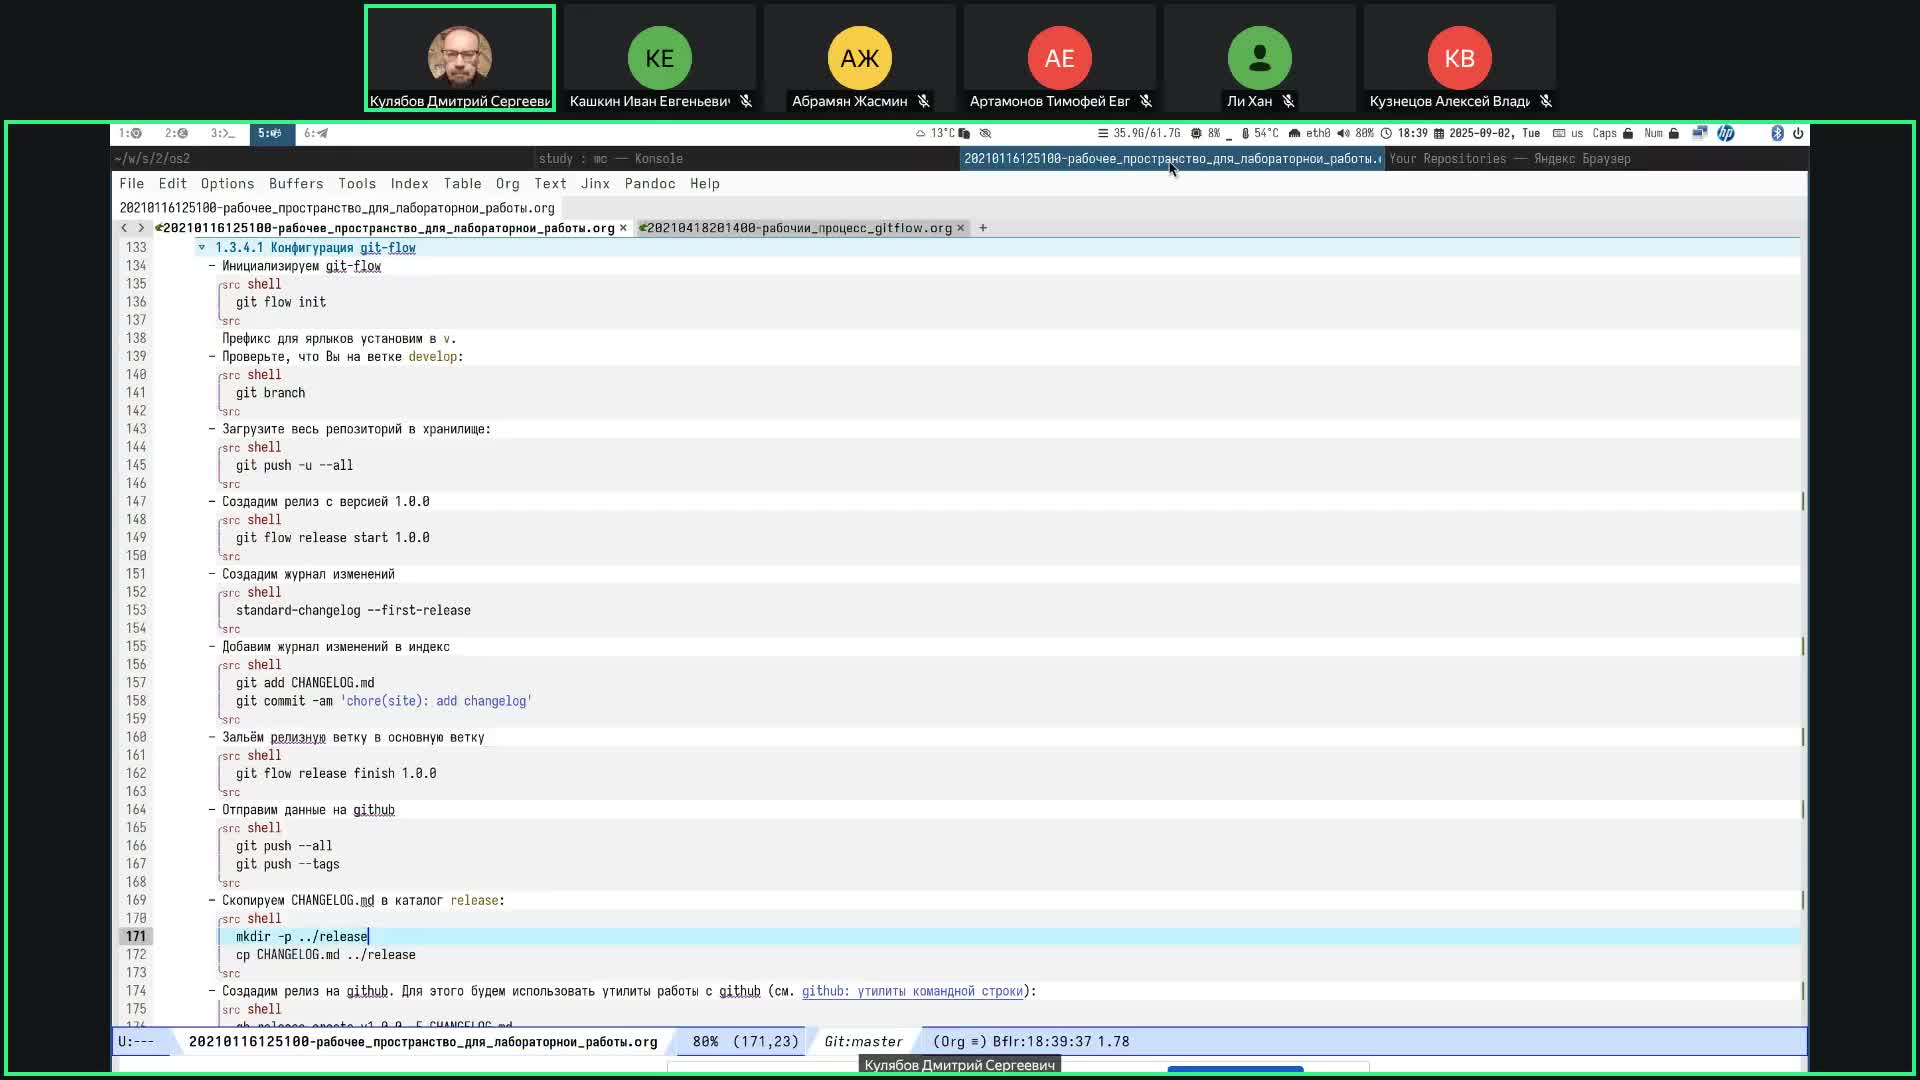Click the Num lock indicator
The height and width of the screenshot is (1080, 1920).
pos(1661,133)
